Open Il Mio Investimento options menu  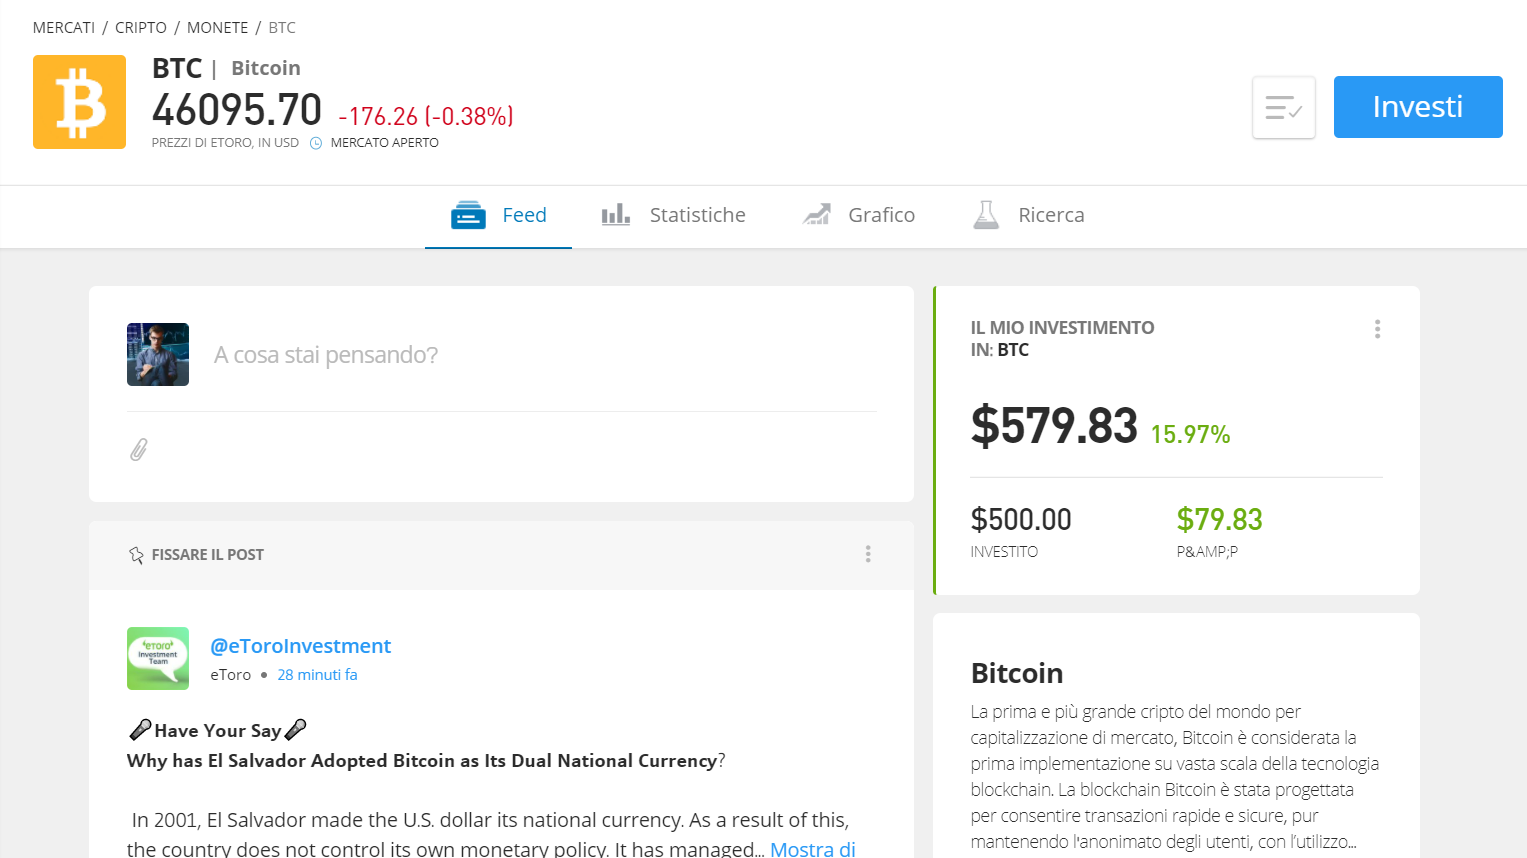(x=1377, y=329)
